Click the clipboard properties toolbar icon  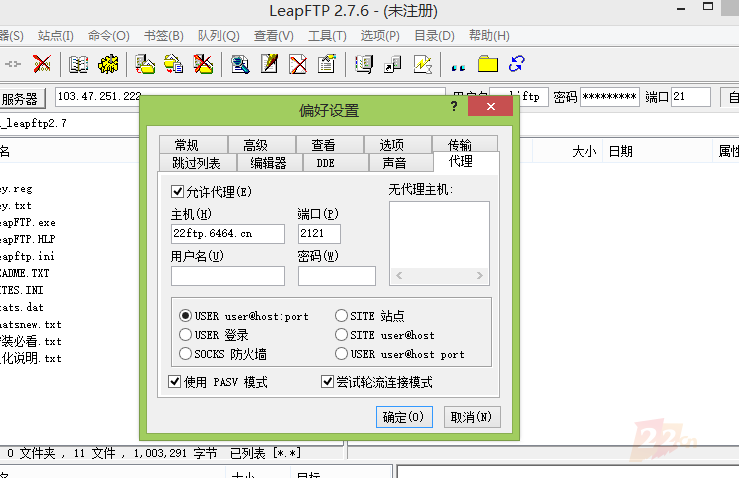tap(327, 64)
